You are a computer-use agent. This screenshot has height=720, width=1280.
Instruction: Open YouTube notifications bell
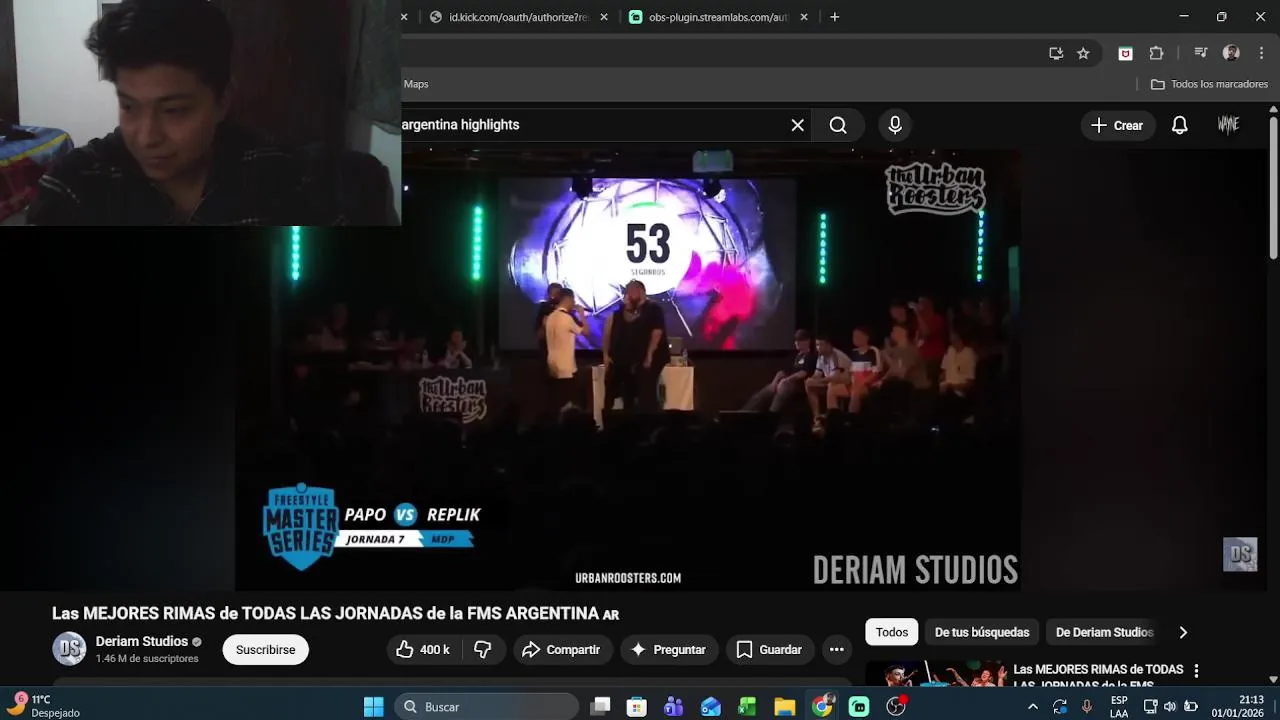[x=1180, y=125]
